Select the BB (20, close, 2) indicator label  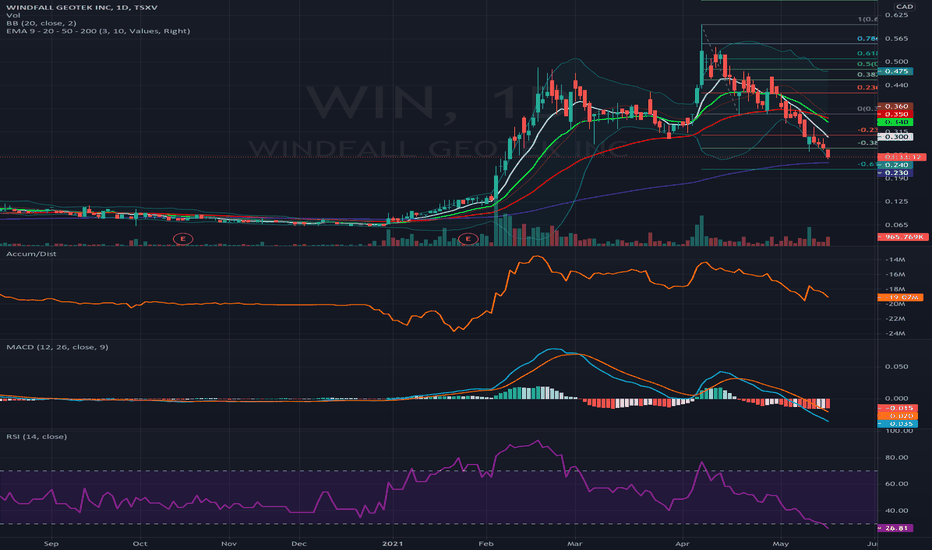(x=41, y=23)
